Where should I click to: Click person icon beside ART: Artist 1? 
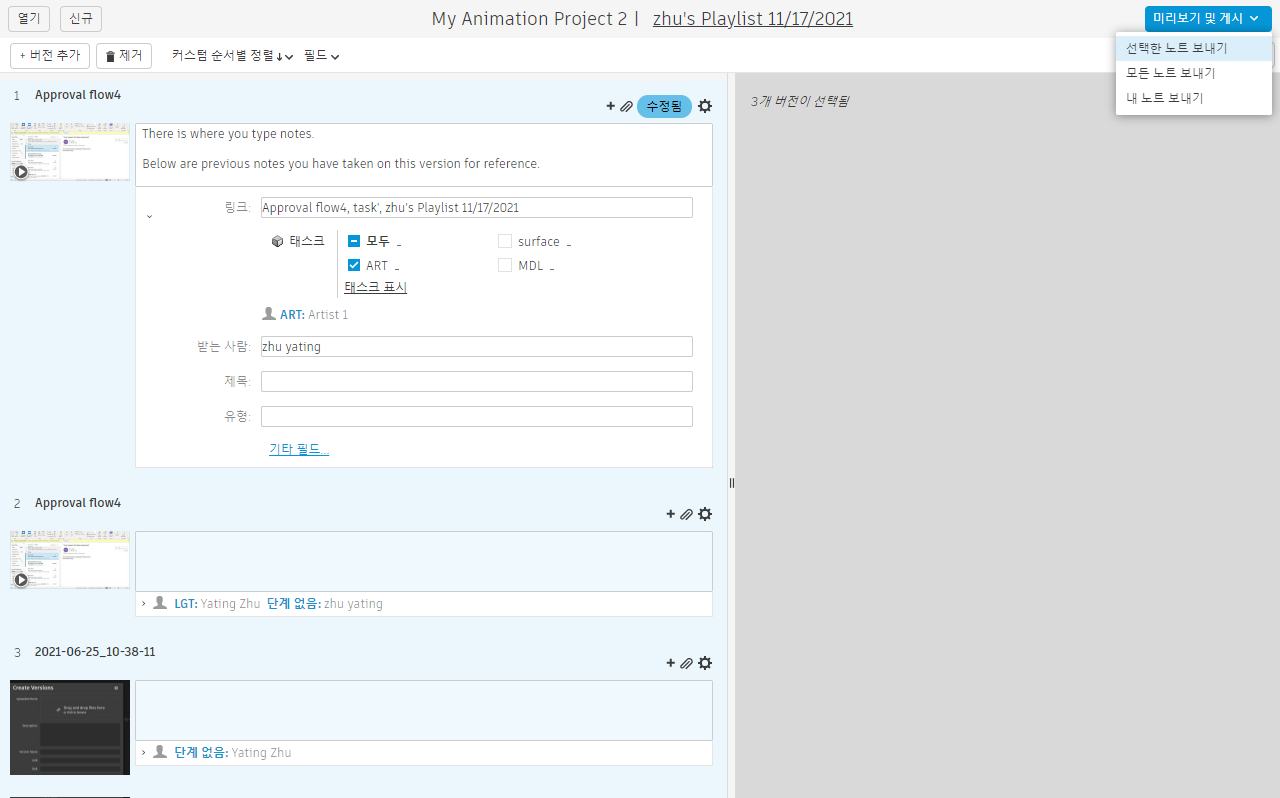tap(268, 314)
